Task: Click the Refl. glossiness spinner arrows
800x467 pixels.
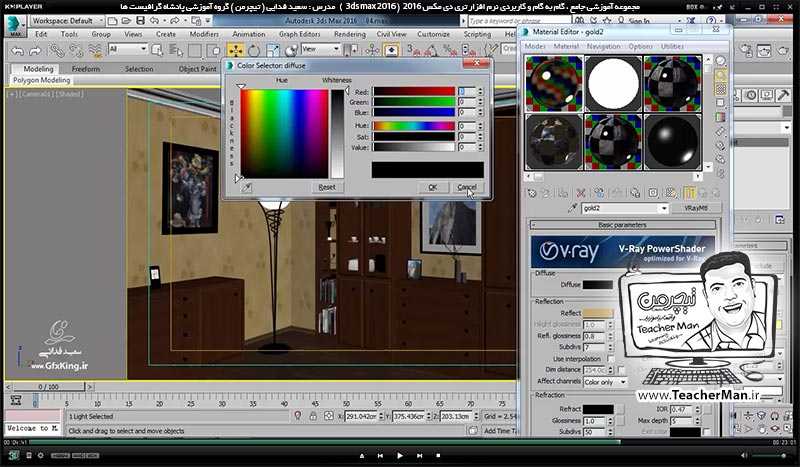Action: click(x=610, y=336)
